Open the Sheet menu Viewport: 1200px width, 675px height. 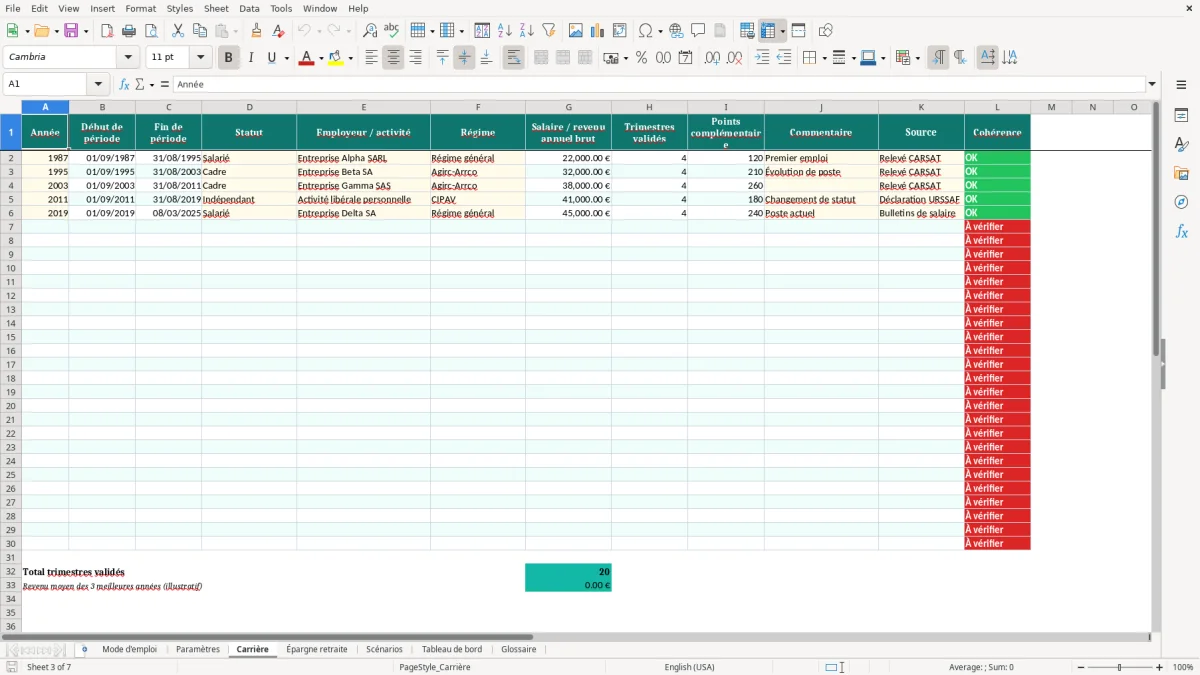pyautogui.click(x=216, y=8)
